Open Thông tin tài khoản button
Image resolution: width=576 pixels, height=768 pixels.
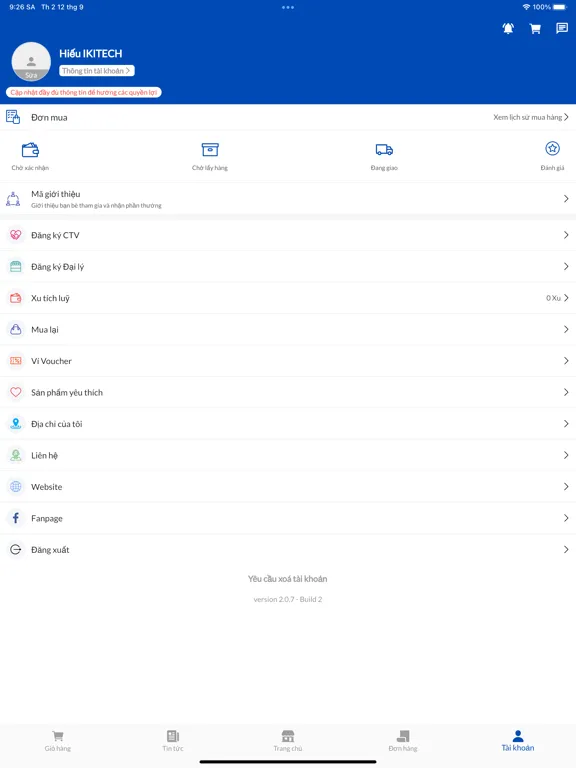point(96,71)
